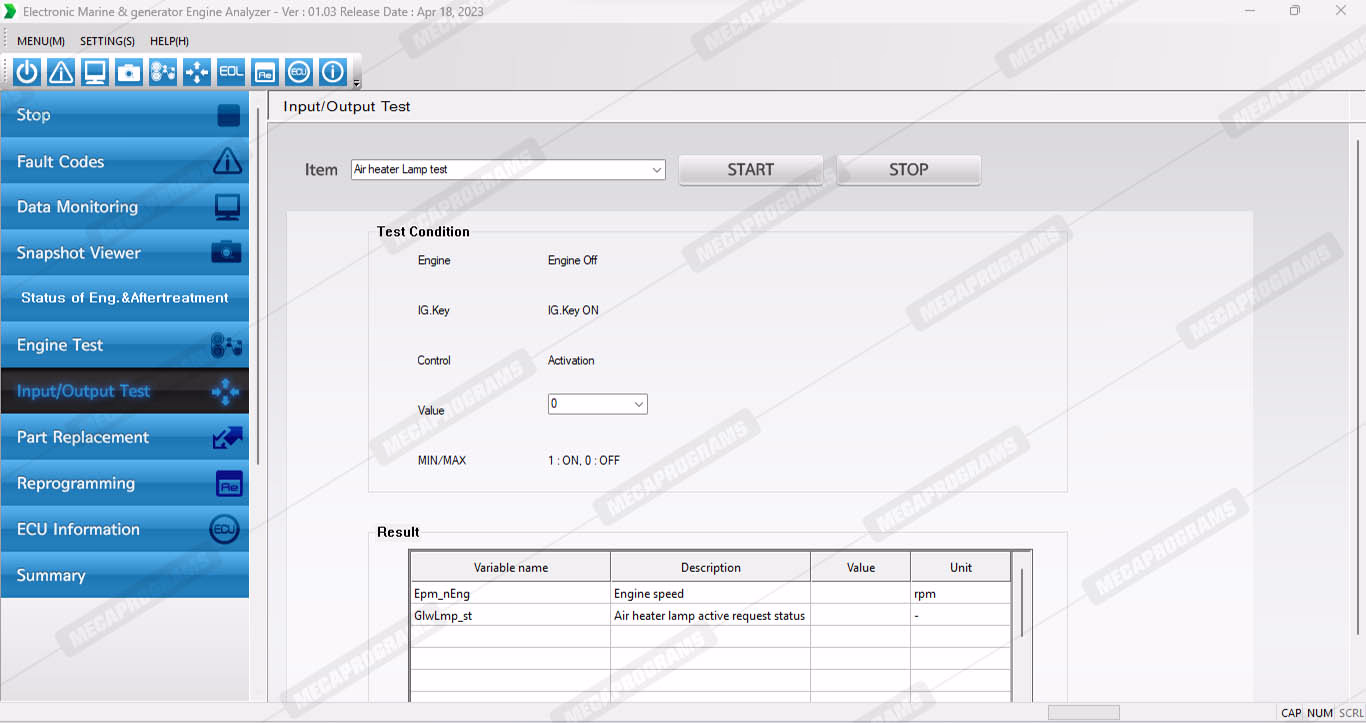The height and width of the screenshot is (723, 1366).
Task: Go to Part Replacement in sidebar
Action: pos(125,437)
